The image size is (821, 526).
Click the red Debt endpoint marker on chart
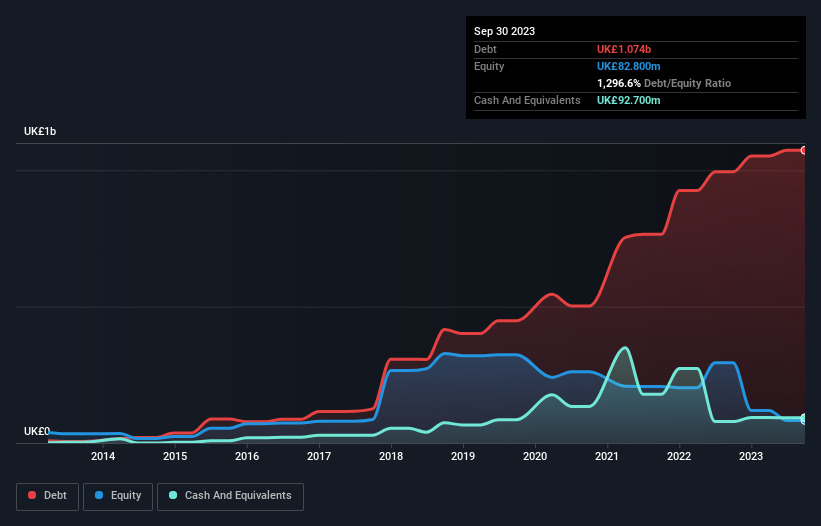804,150
